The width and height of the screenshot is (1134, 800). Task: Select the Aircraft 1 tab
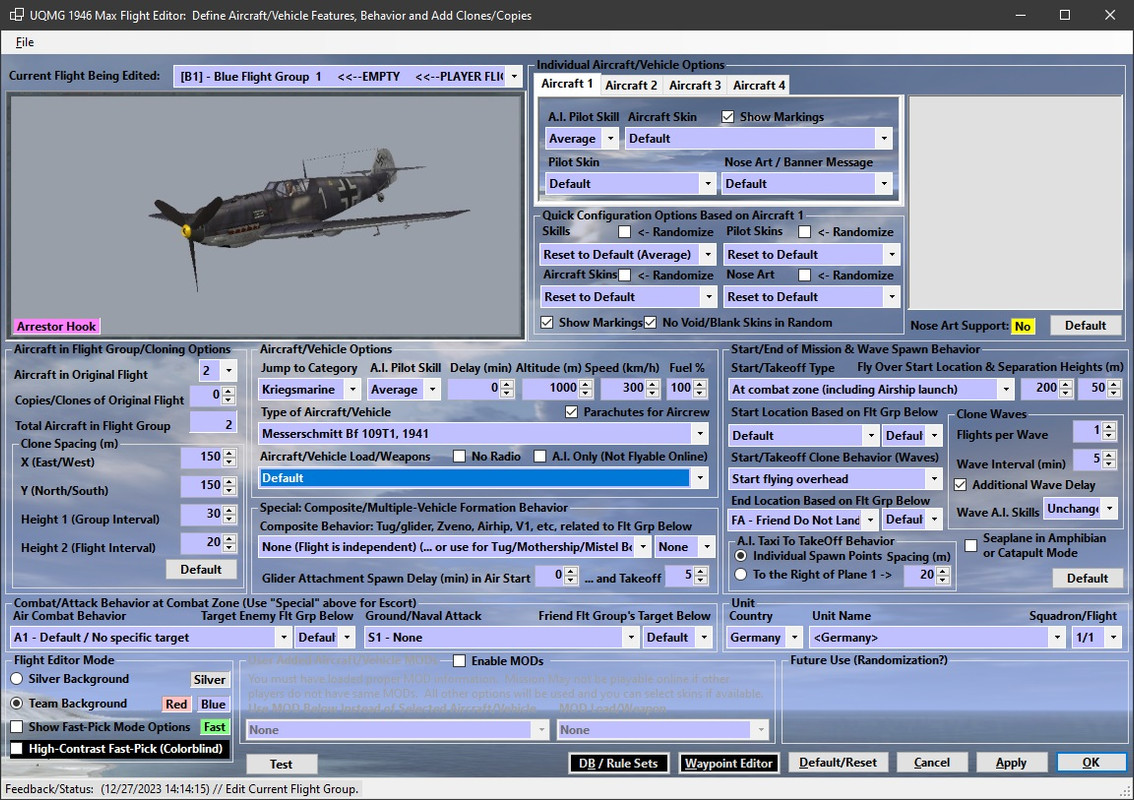pyautogui.click(x=567, y=84)
